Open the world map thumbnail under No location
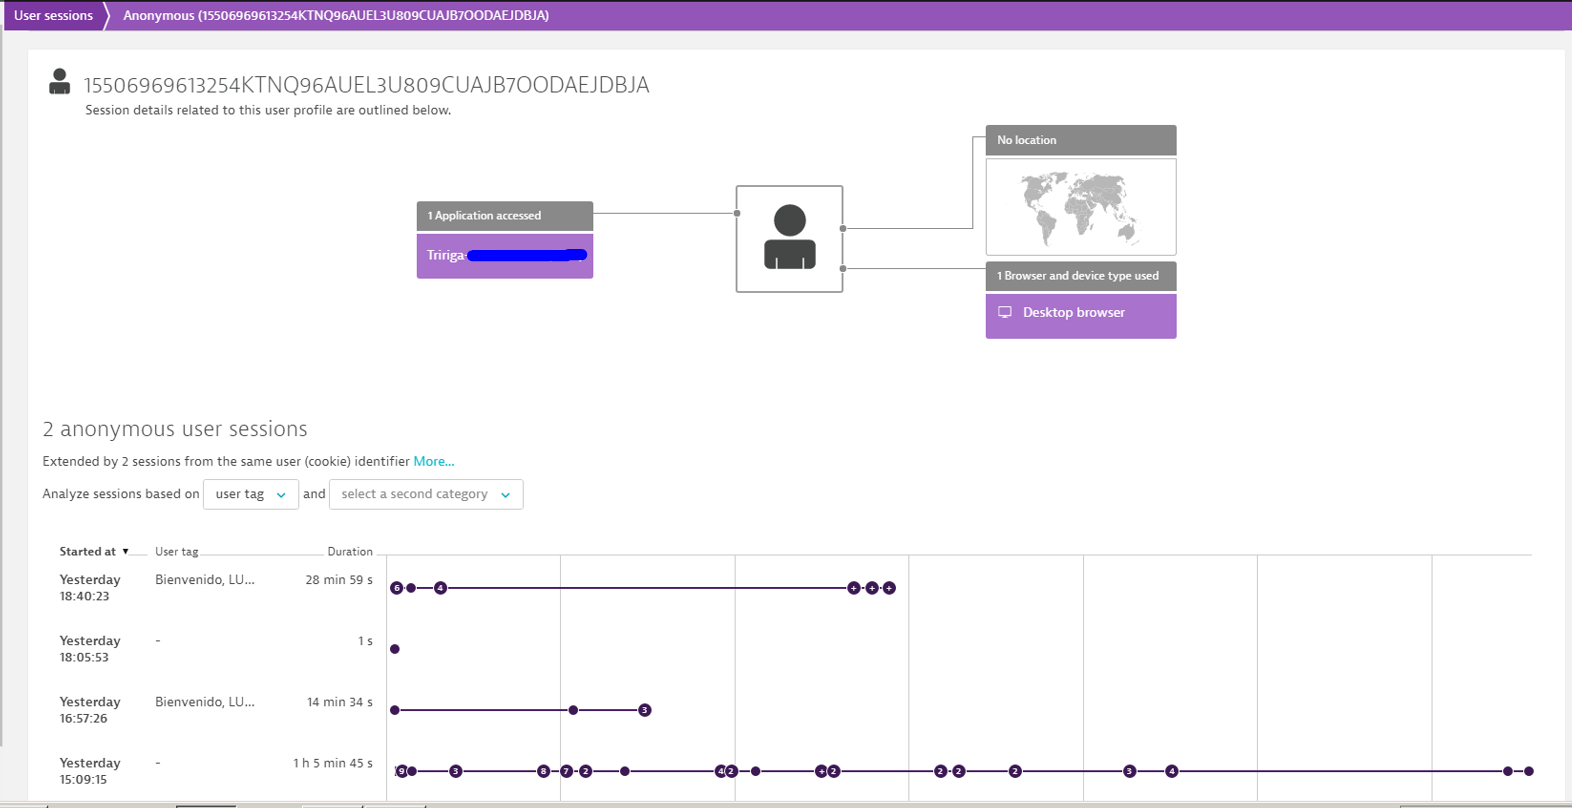 1080,207
